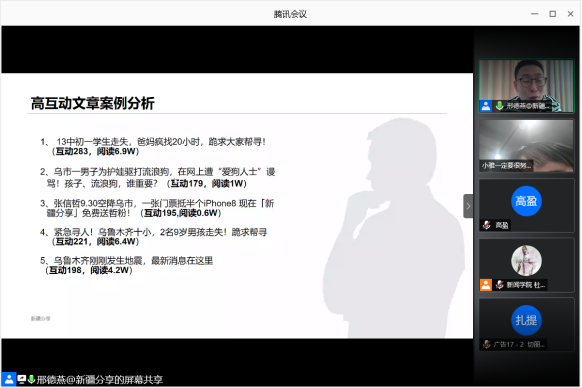Click the orange user icon on 新闻学院 tile
Viewport: 582px width, 388px height.
point(485,285)
